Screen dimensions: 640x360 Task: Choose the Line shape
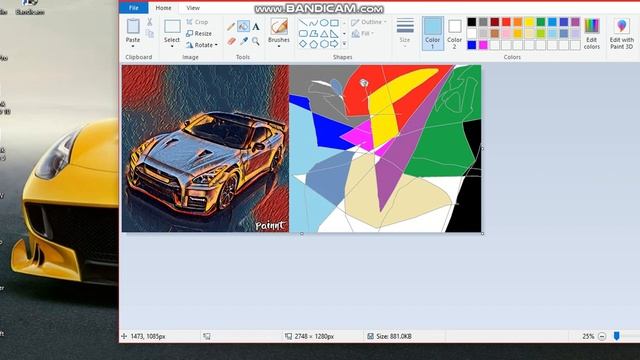click(x=302, y=23)
